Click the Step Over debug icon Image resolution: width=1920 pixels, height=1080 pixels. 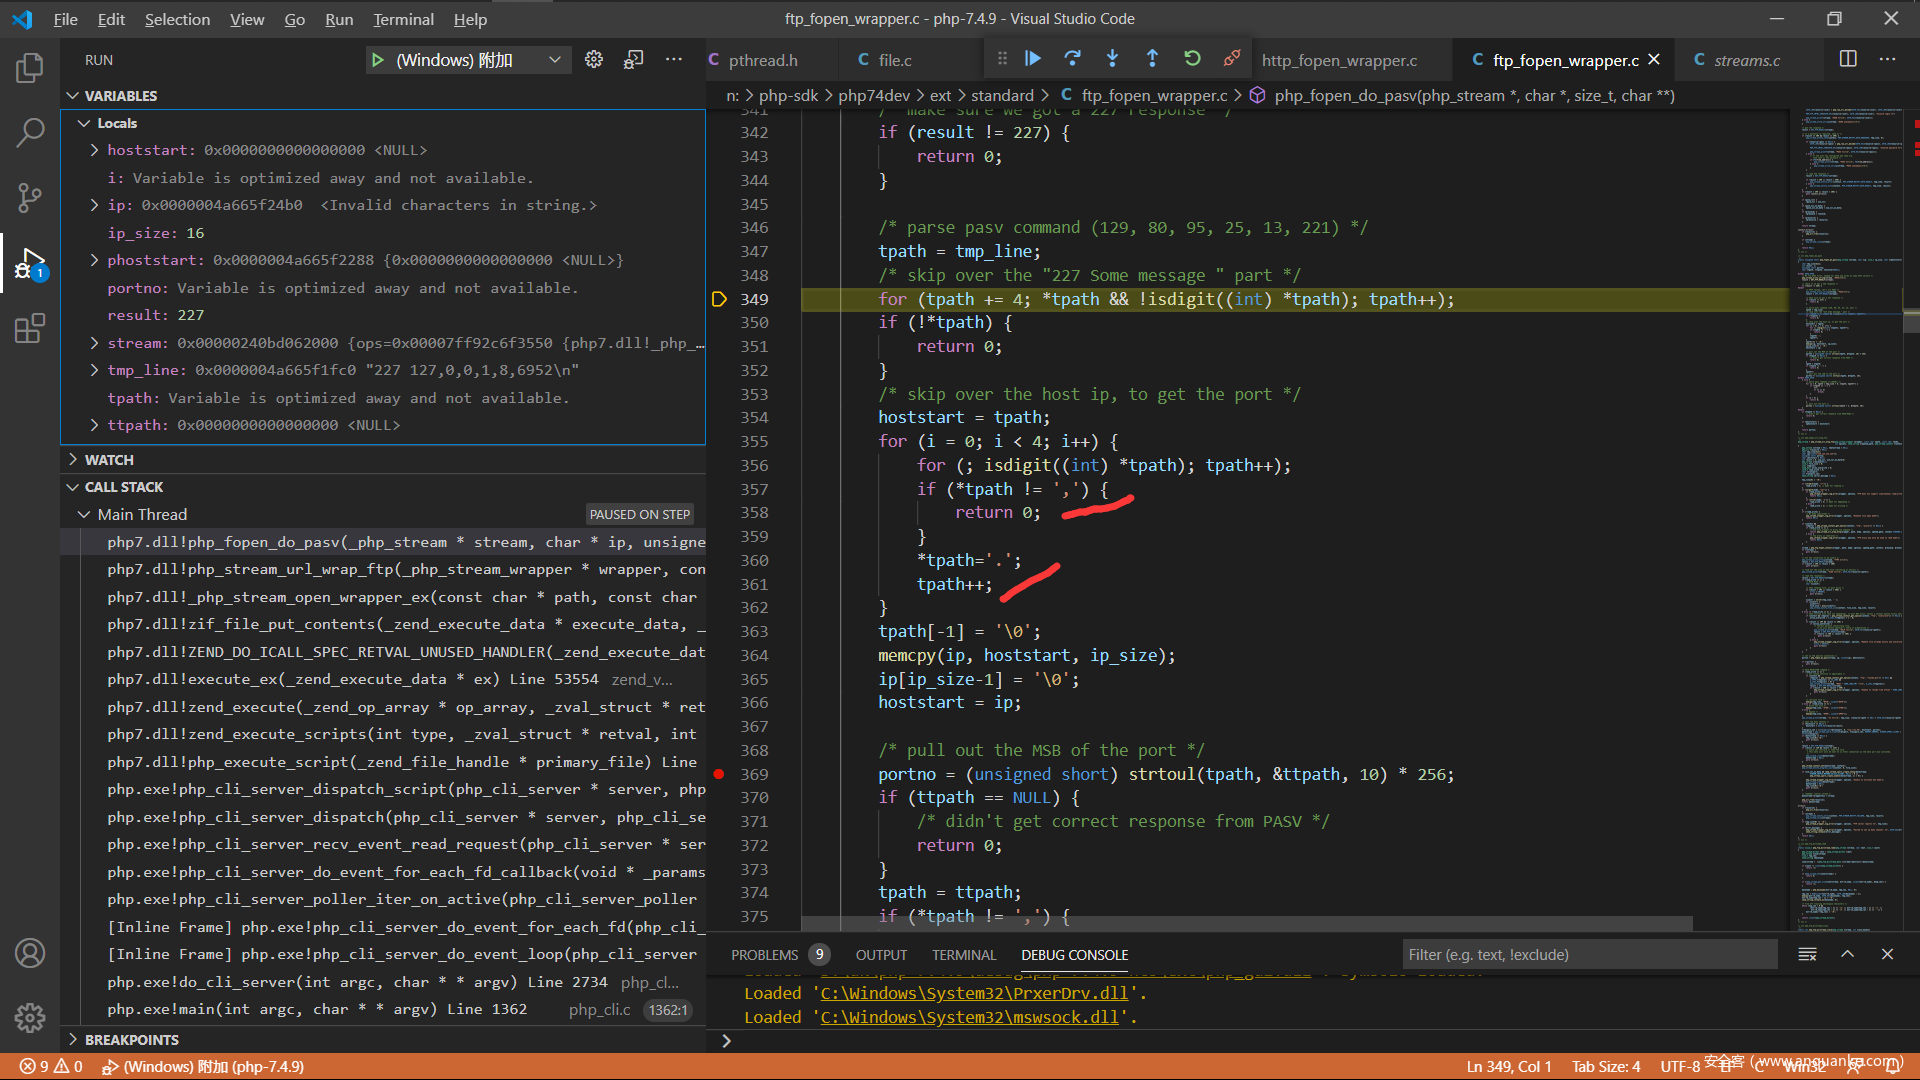1072,59
